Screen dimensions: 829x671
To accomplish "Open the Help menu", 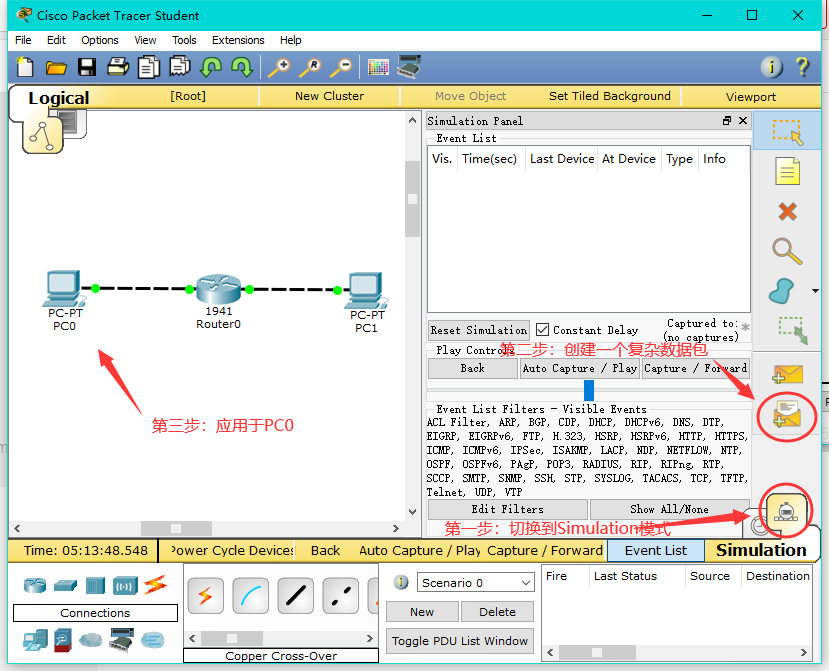I will 290,40.
